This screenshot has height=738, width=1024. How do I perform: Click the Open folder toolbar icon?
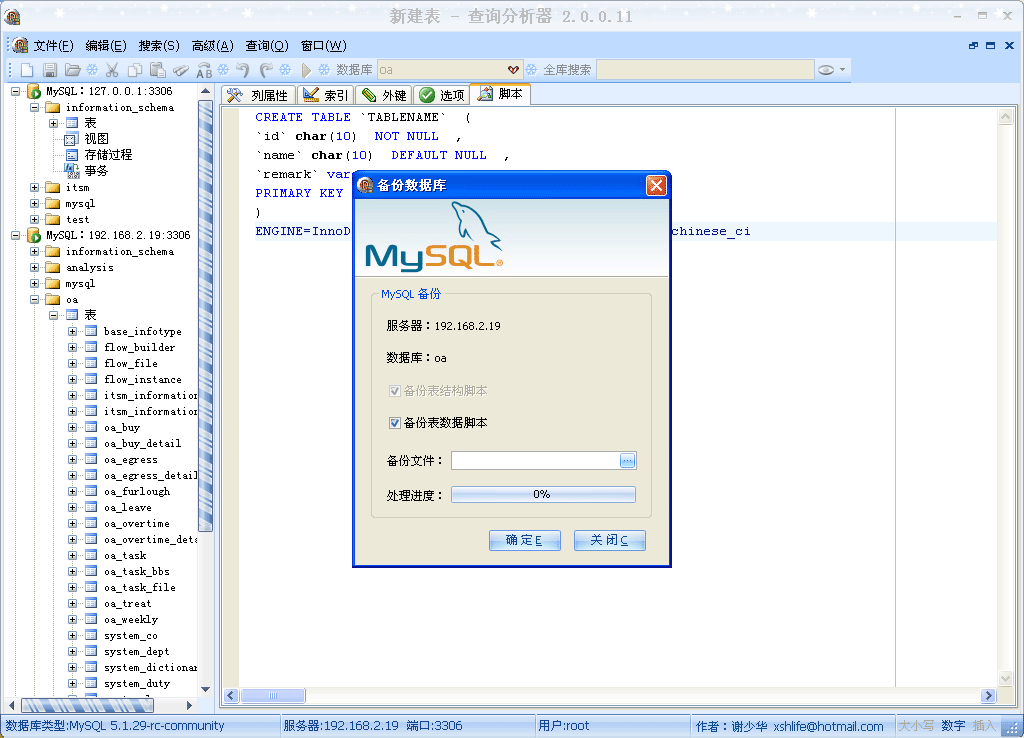[72, 70]
